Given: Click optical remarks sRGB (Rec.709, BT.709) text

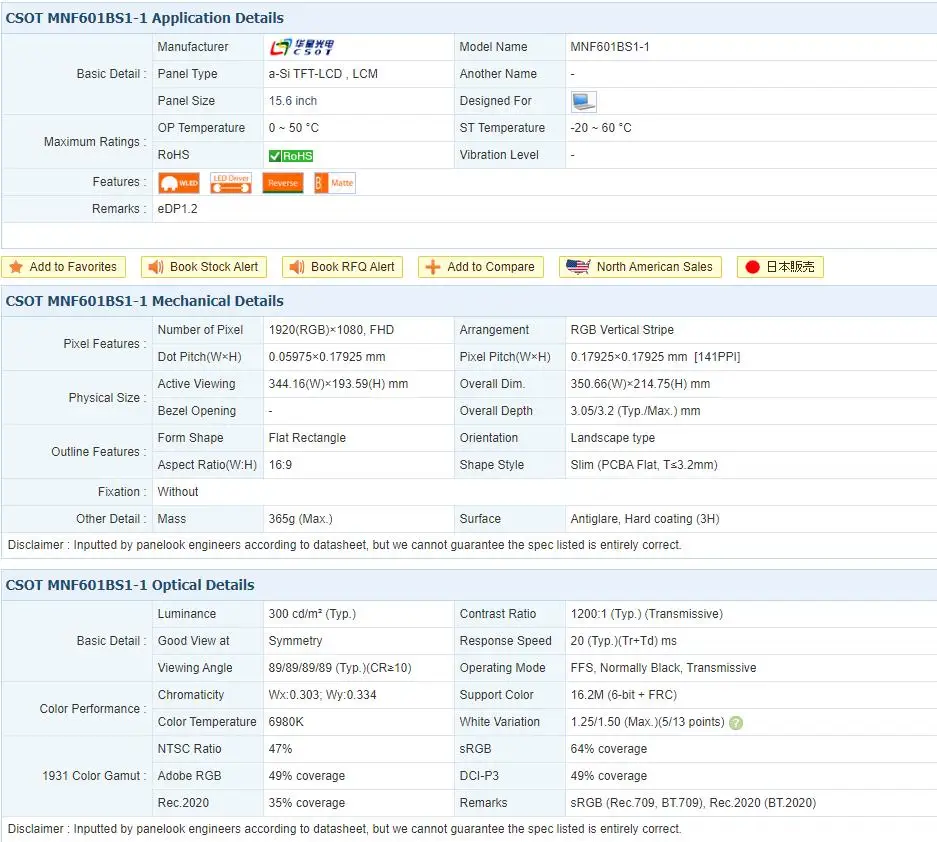Looking at the screenshot, I should tap(693, 803).
